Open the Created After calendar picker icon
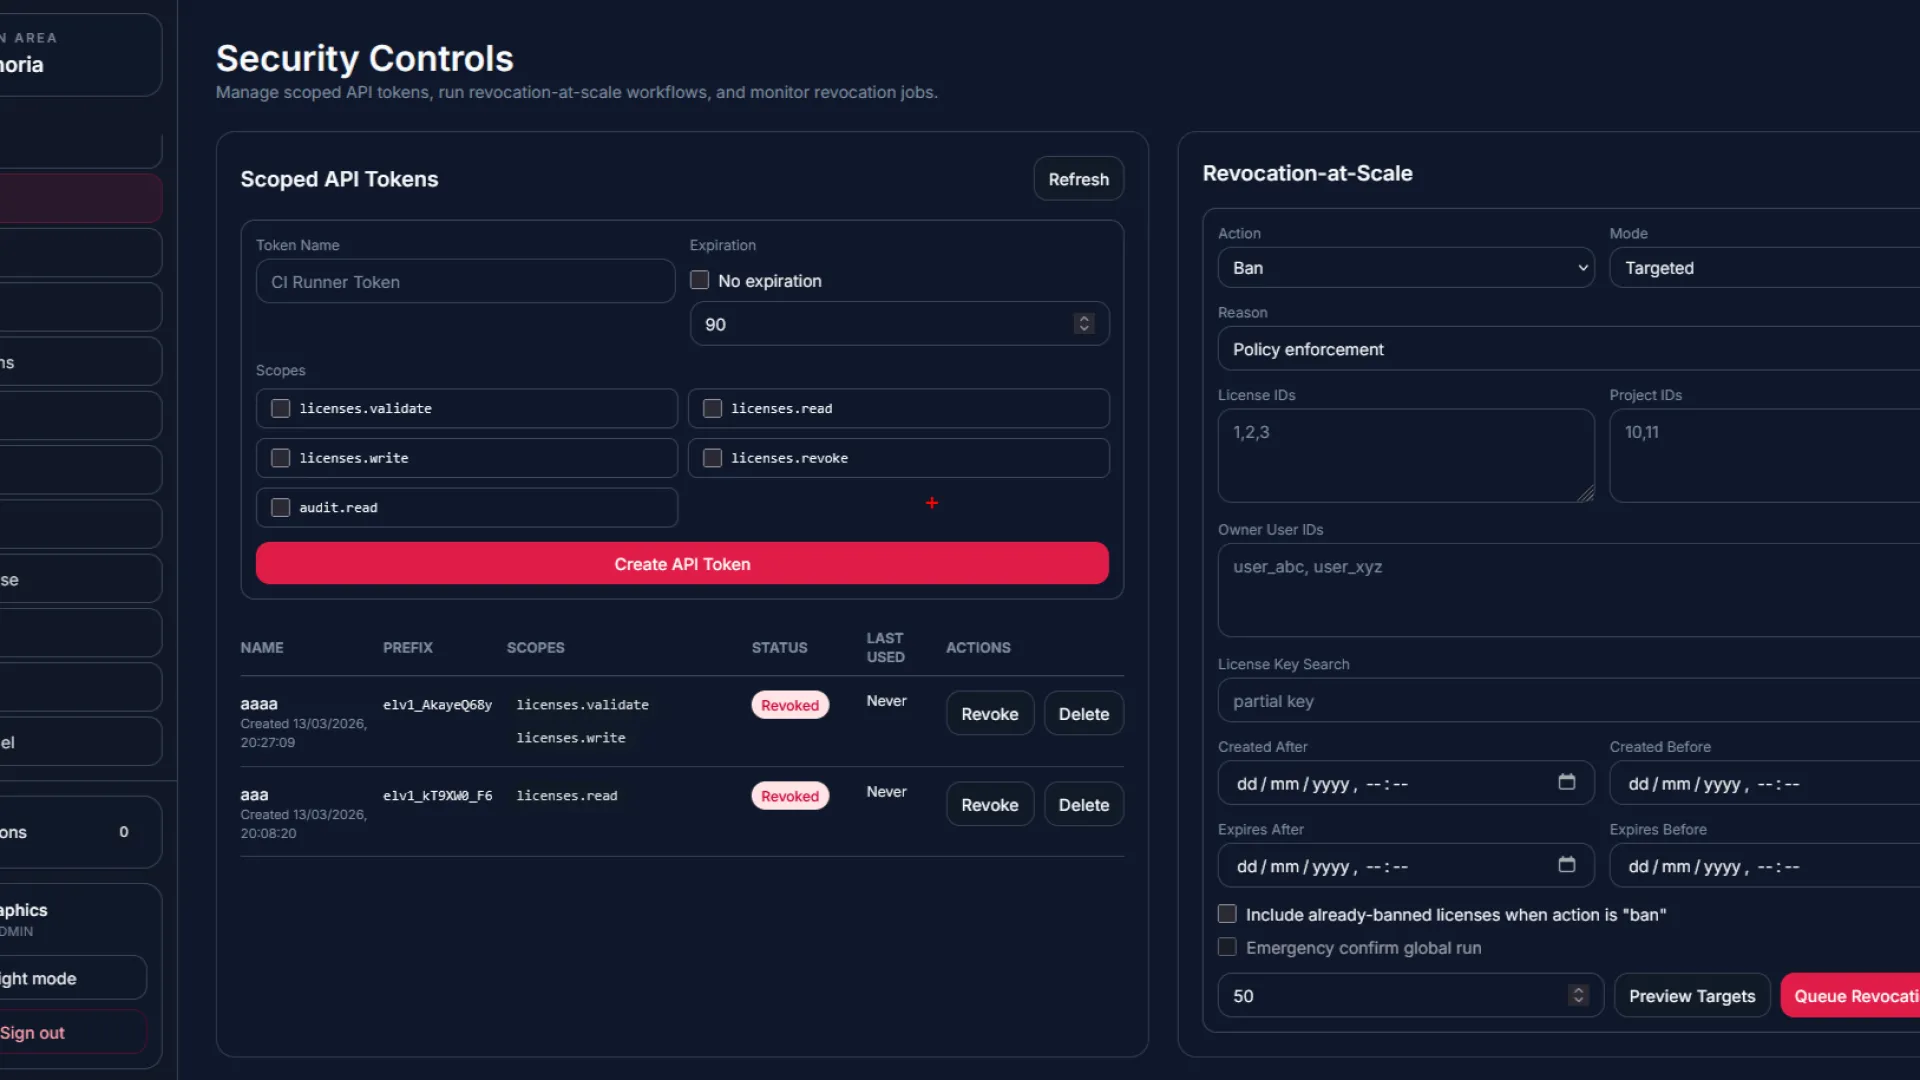 (x=1566, y=783)
